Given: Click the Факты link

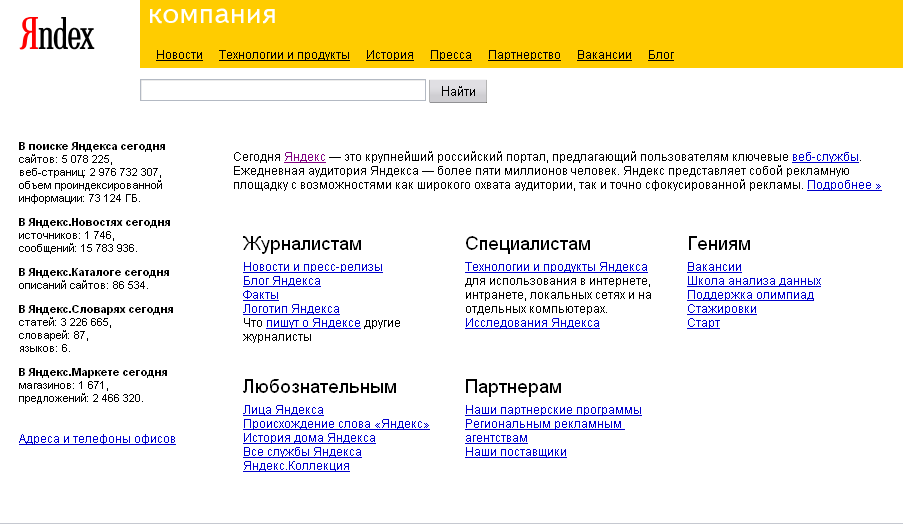Looking at the screenshot, I should (x=261, y=295).
